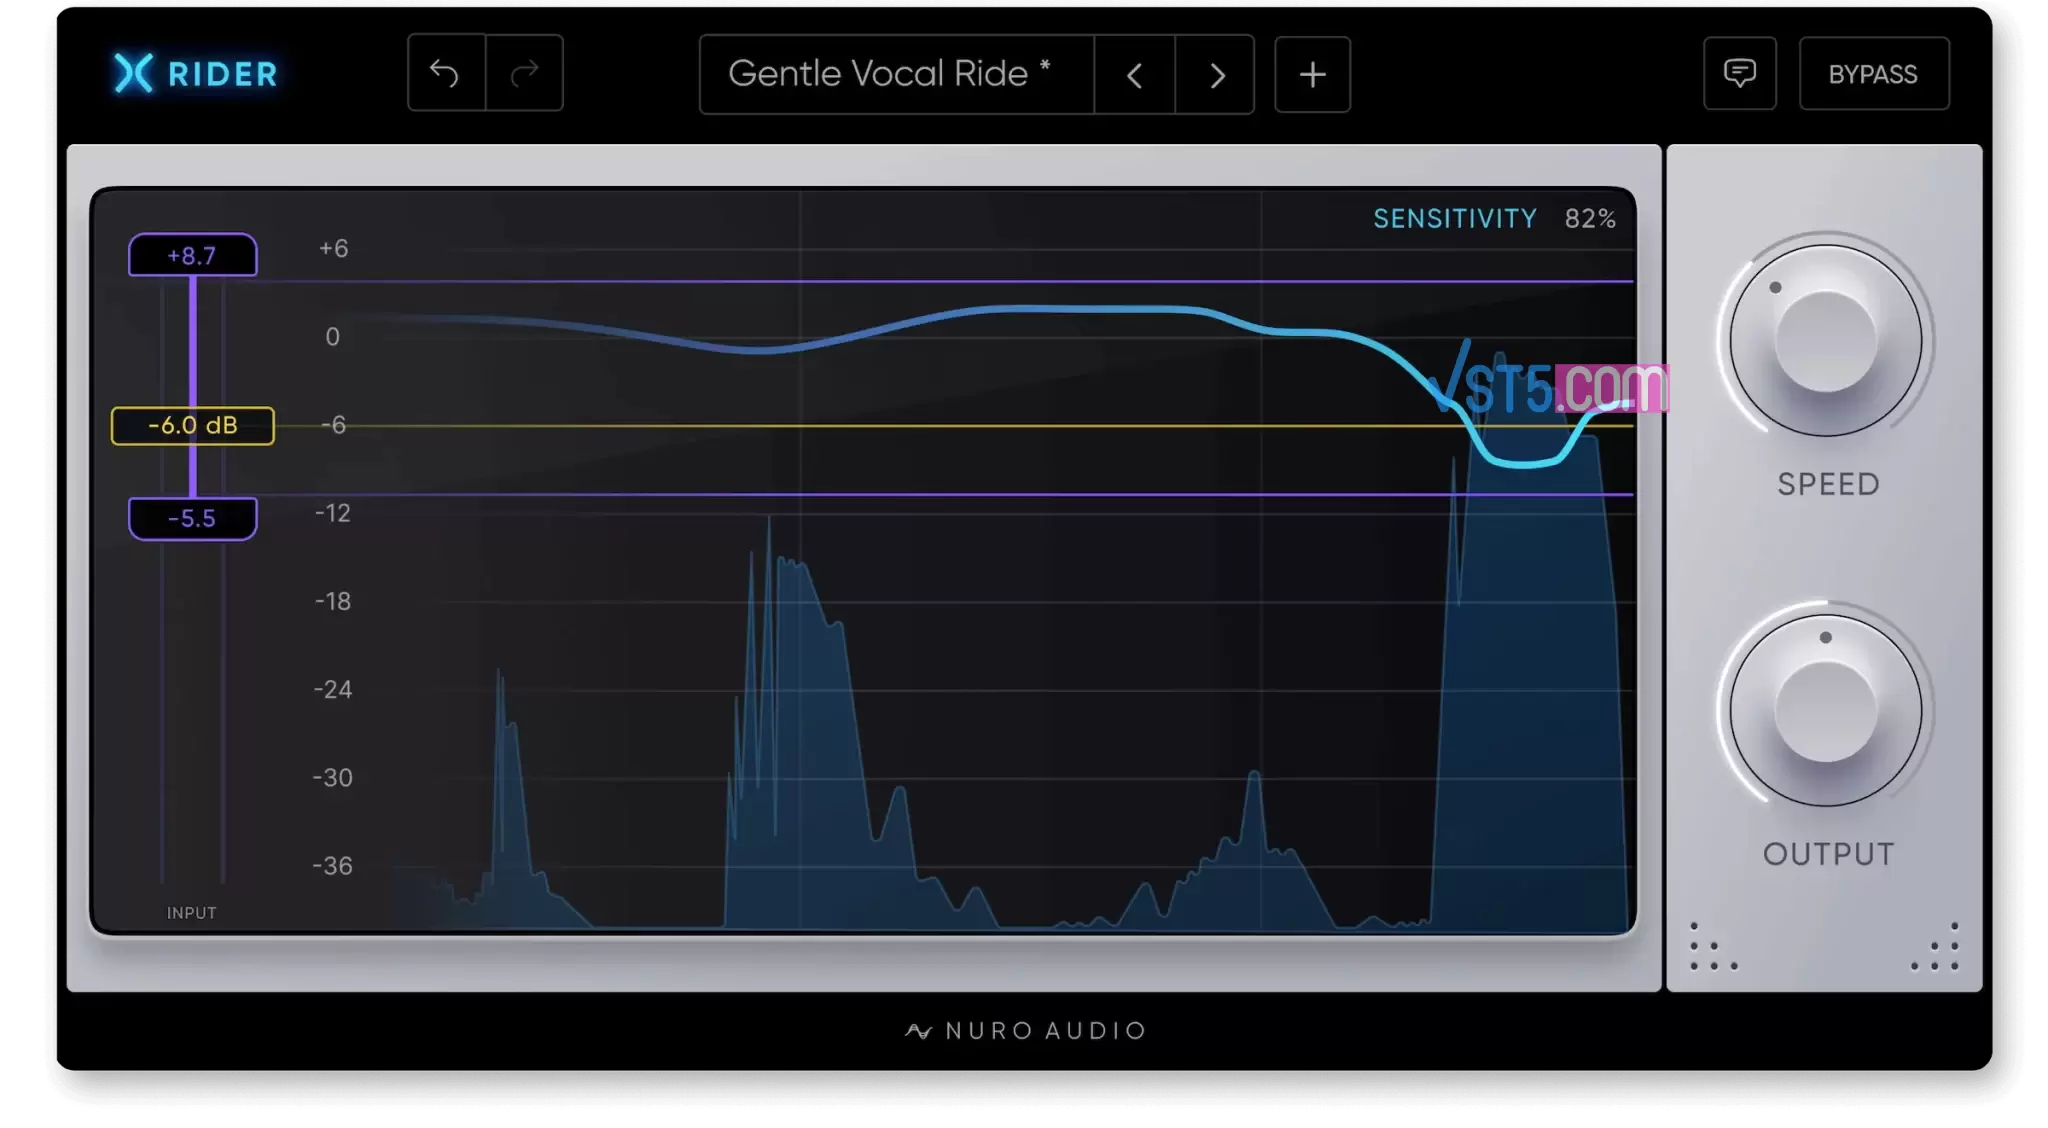Viewport: 2048px width, 1128px height.
Task: Click the -6.0 dB target level label
Action: [192, 424]
